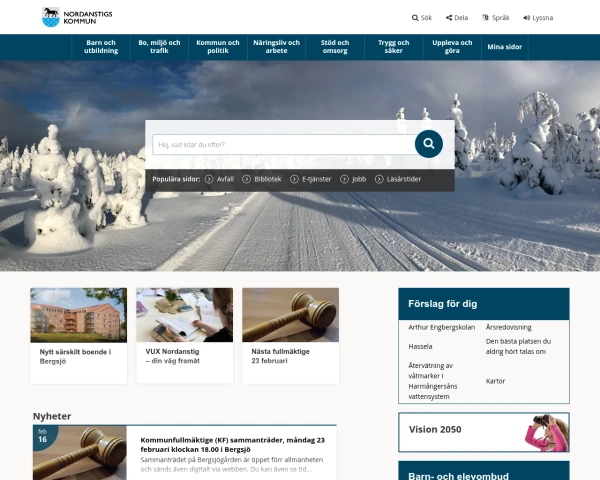Viewport: 600px width, 480px height.
Task: Open Kartor suggestion link
Action: point(495,381)
